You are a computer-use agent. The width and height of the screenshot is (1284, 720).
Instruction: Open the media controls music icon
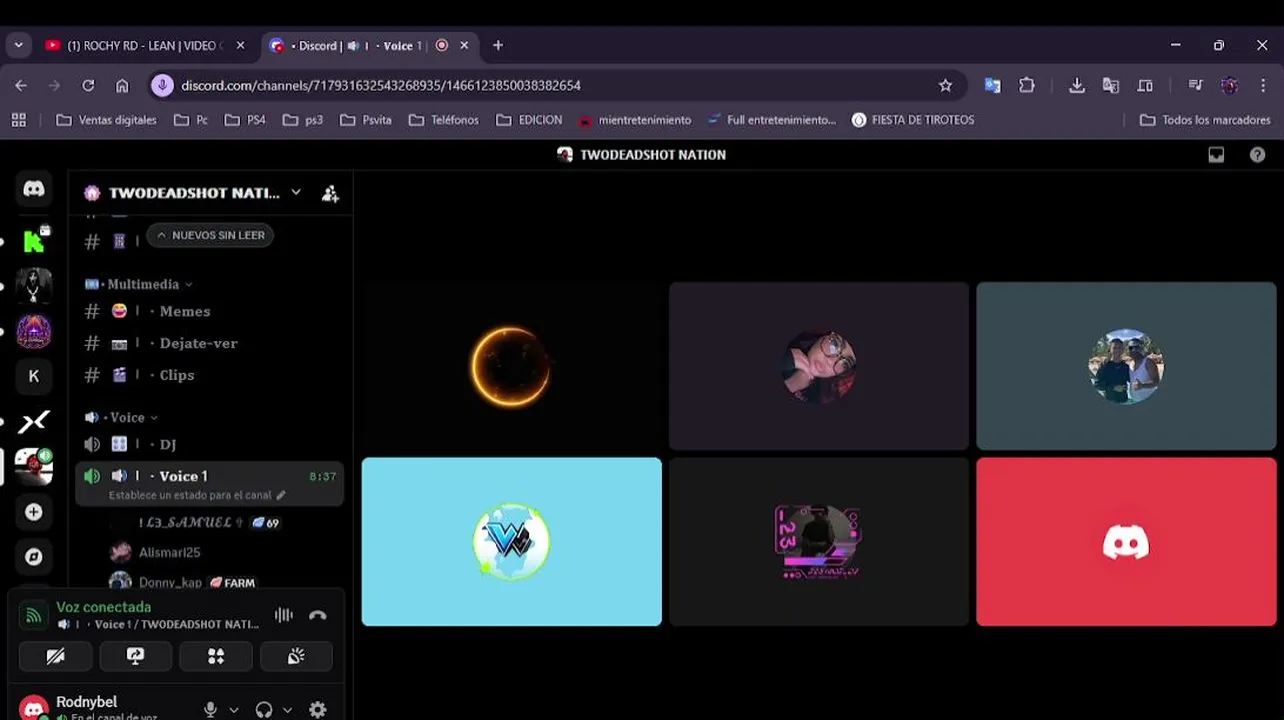(1195, 86)
